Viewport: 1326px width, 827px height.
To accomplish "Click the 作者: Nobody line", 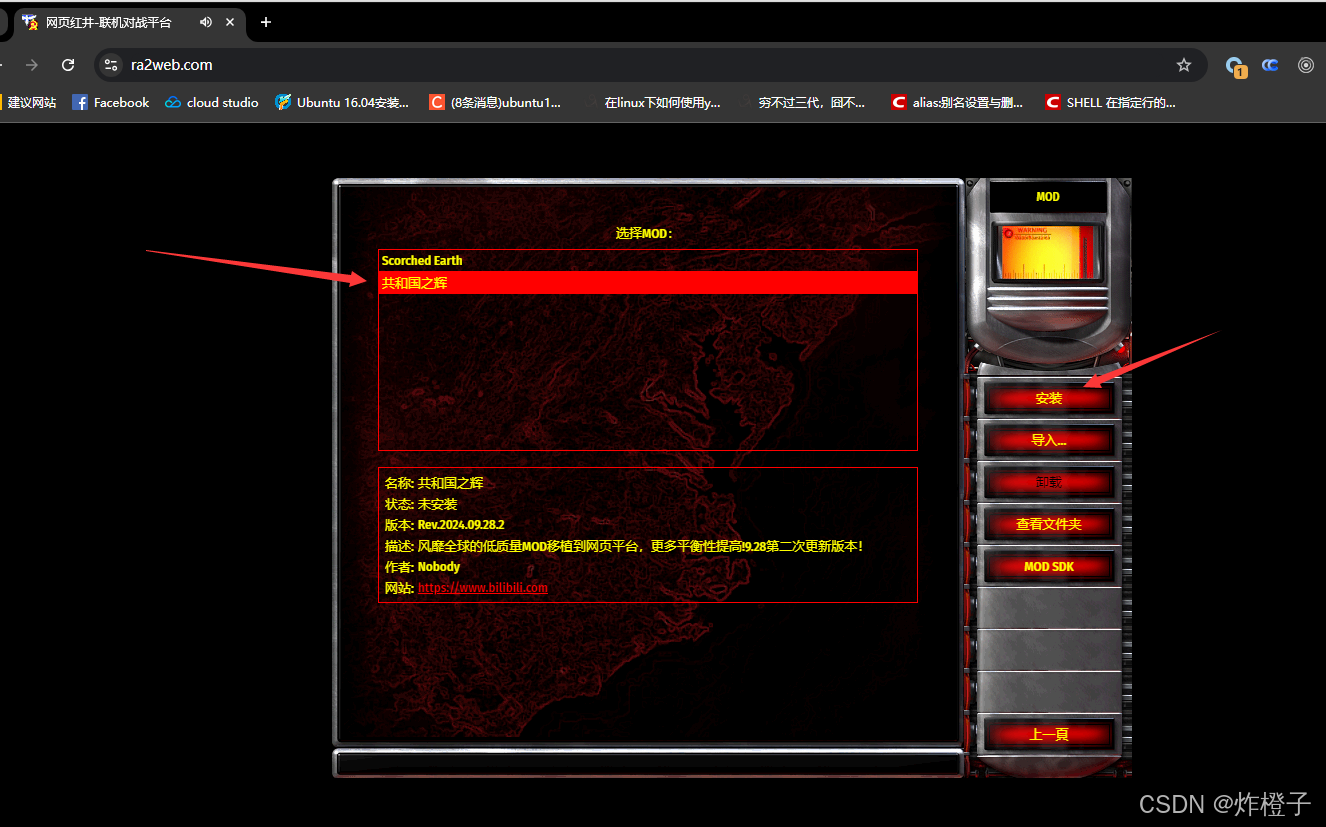I will 423,567.
